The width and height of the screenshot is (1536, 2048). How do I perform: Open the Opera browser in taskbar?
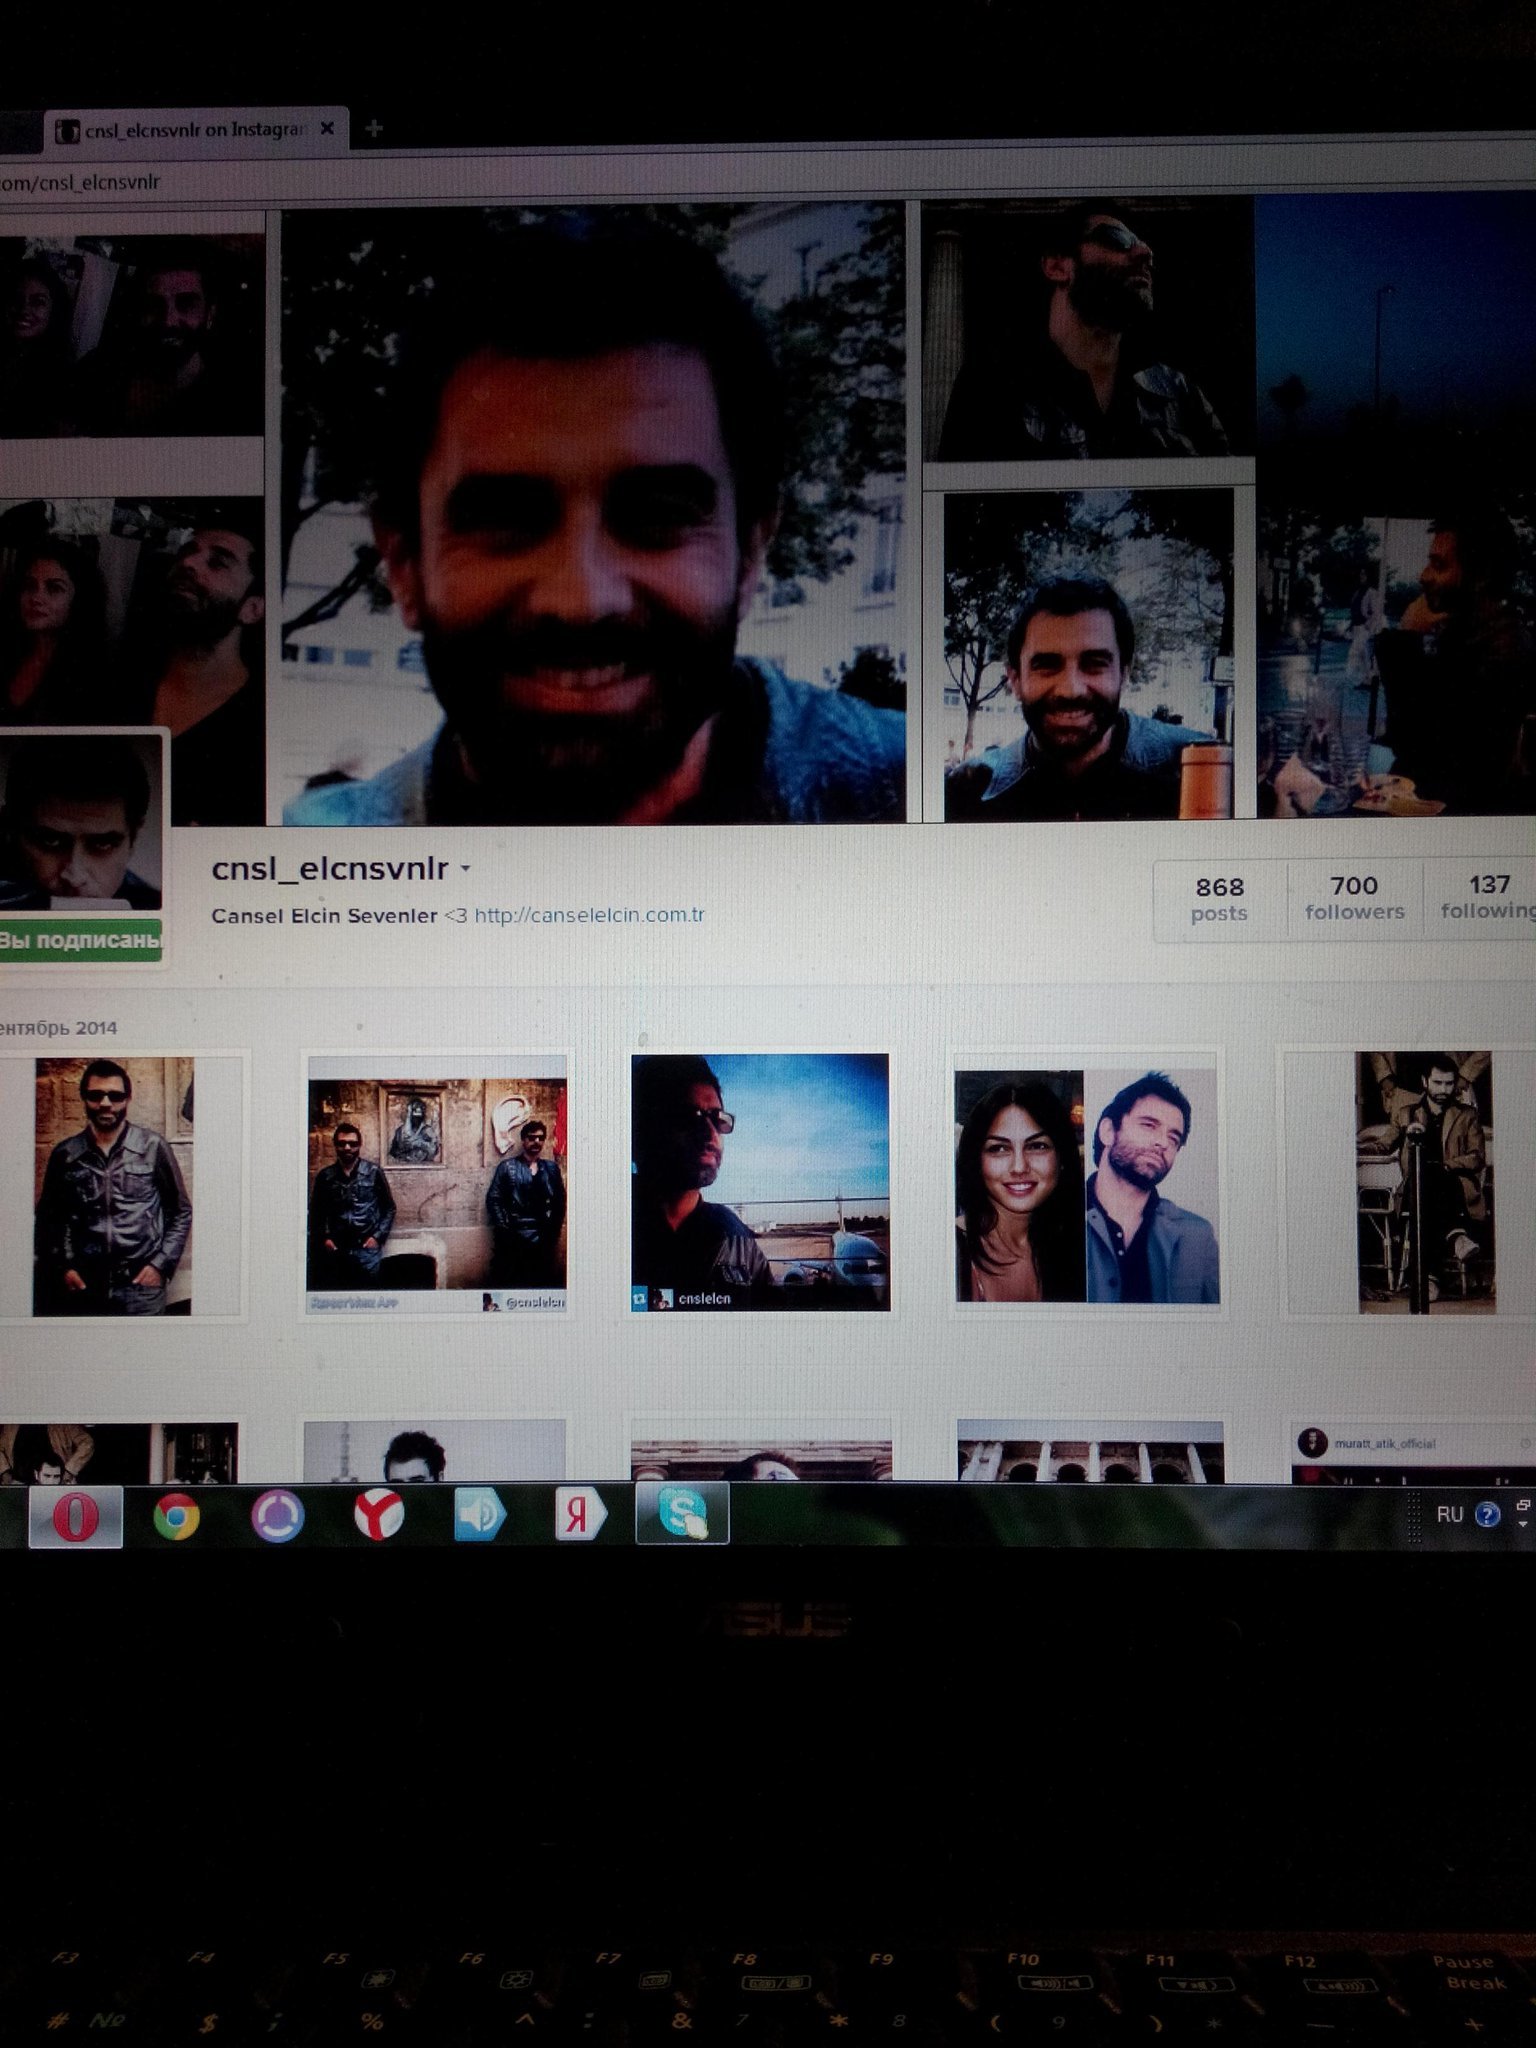pos(76,1517)
